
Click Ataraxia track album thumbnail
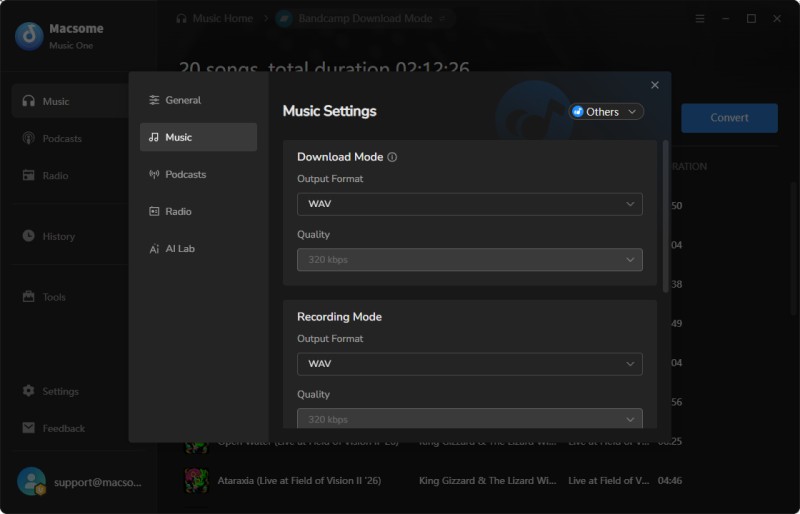(x=196, y=481)
